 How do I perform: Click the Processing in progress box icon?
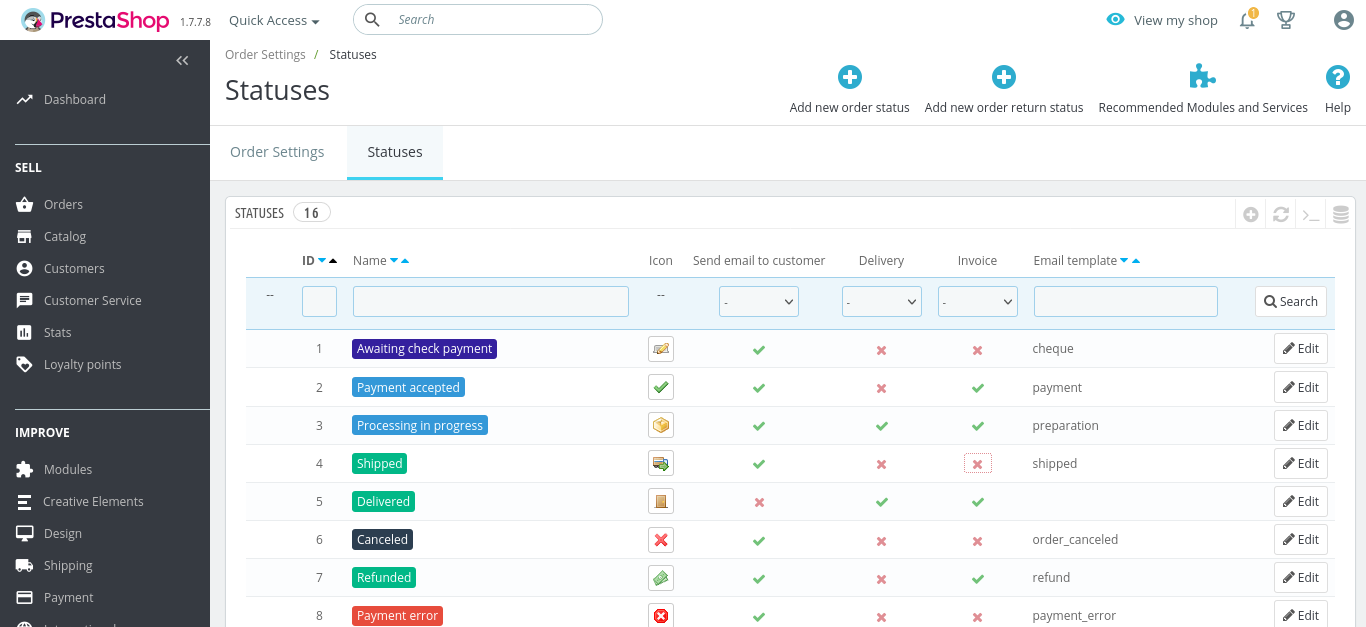coord(661,425)
